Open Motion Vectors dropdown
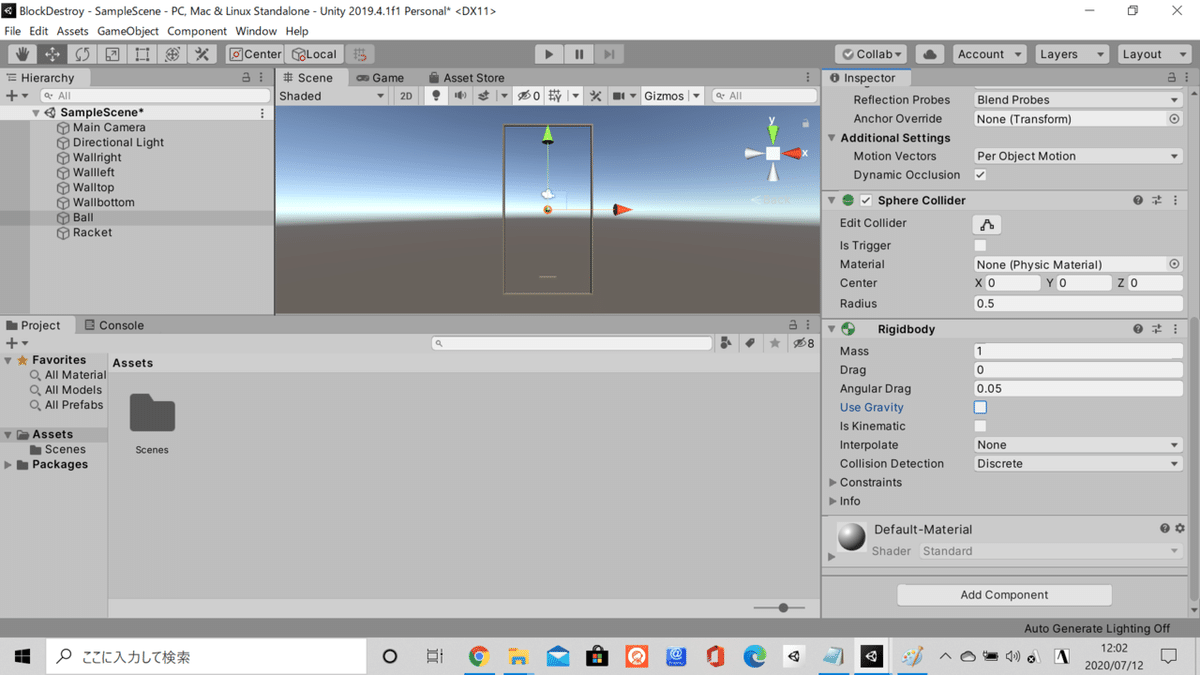The width and height of the screenshot is (1200, 675). [x=1078, y=156]
